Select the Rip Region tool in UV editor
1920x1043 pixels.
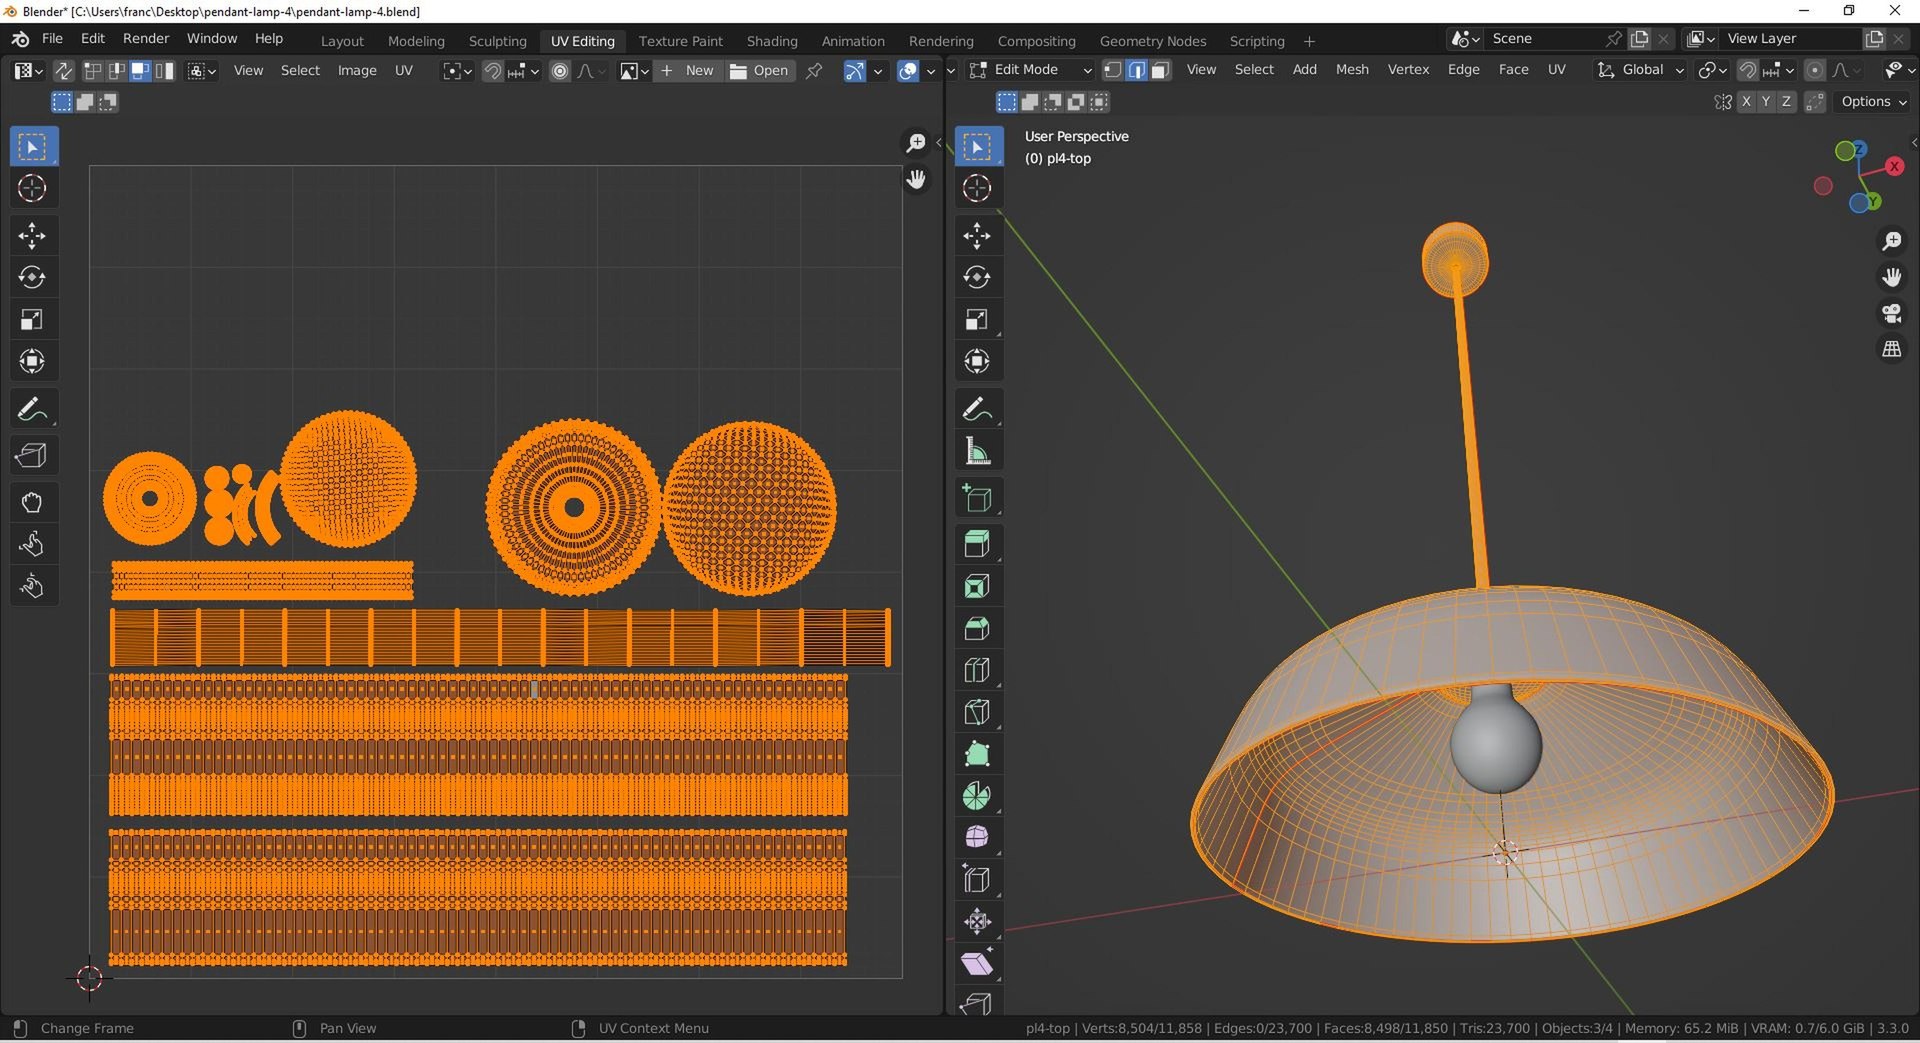32,455
